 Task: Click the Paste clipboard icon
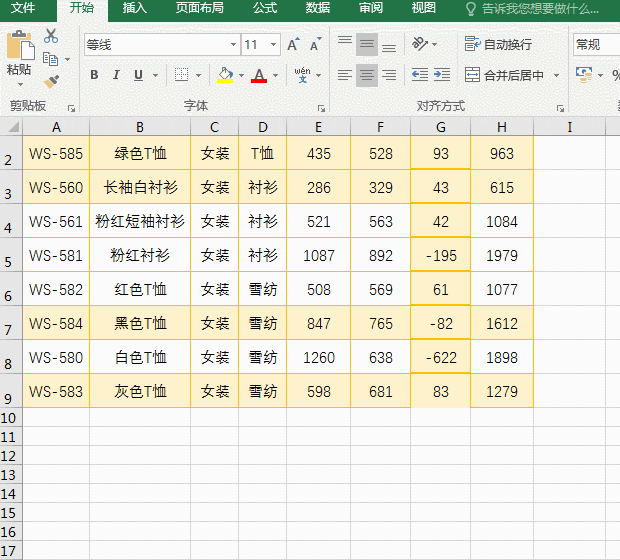coord(20,45)
